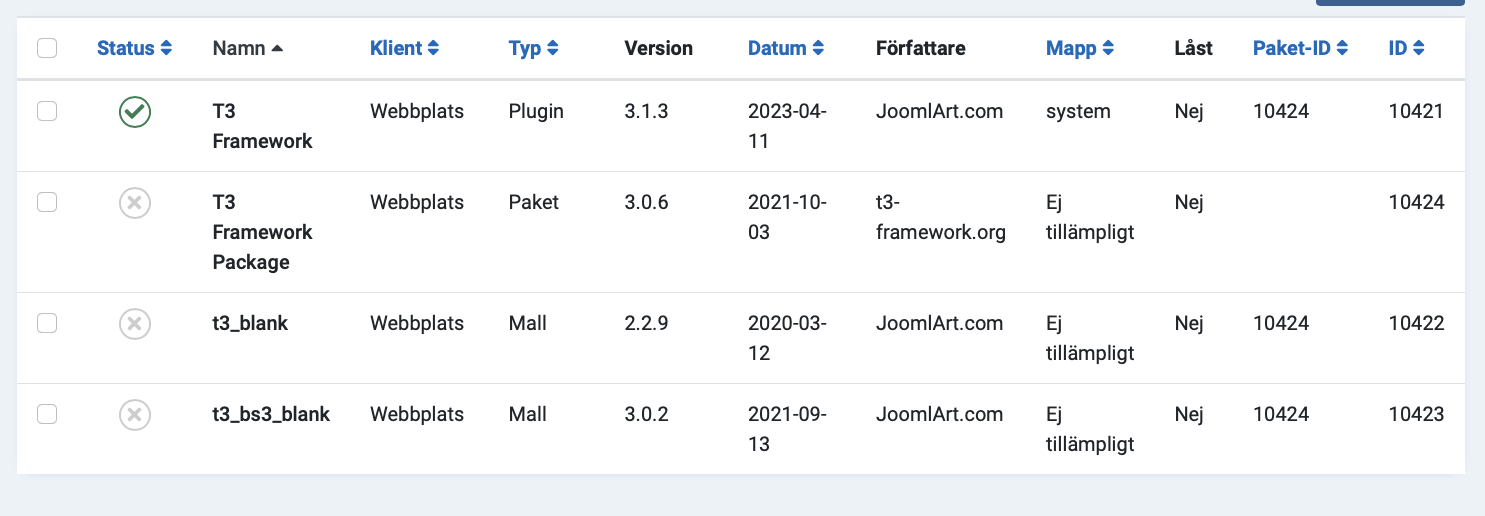Enable the t3_bs3_blank template status icon

[135, 414]
